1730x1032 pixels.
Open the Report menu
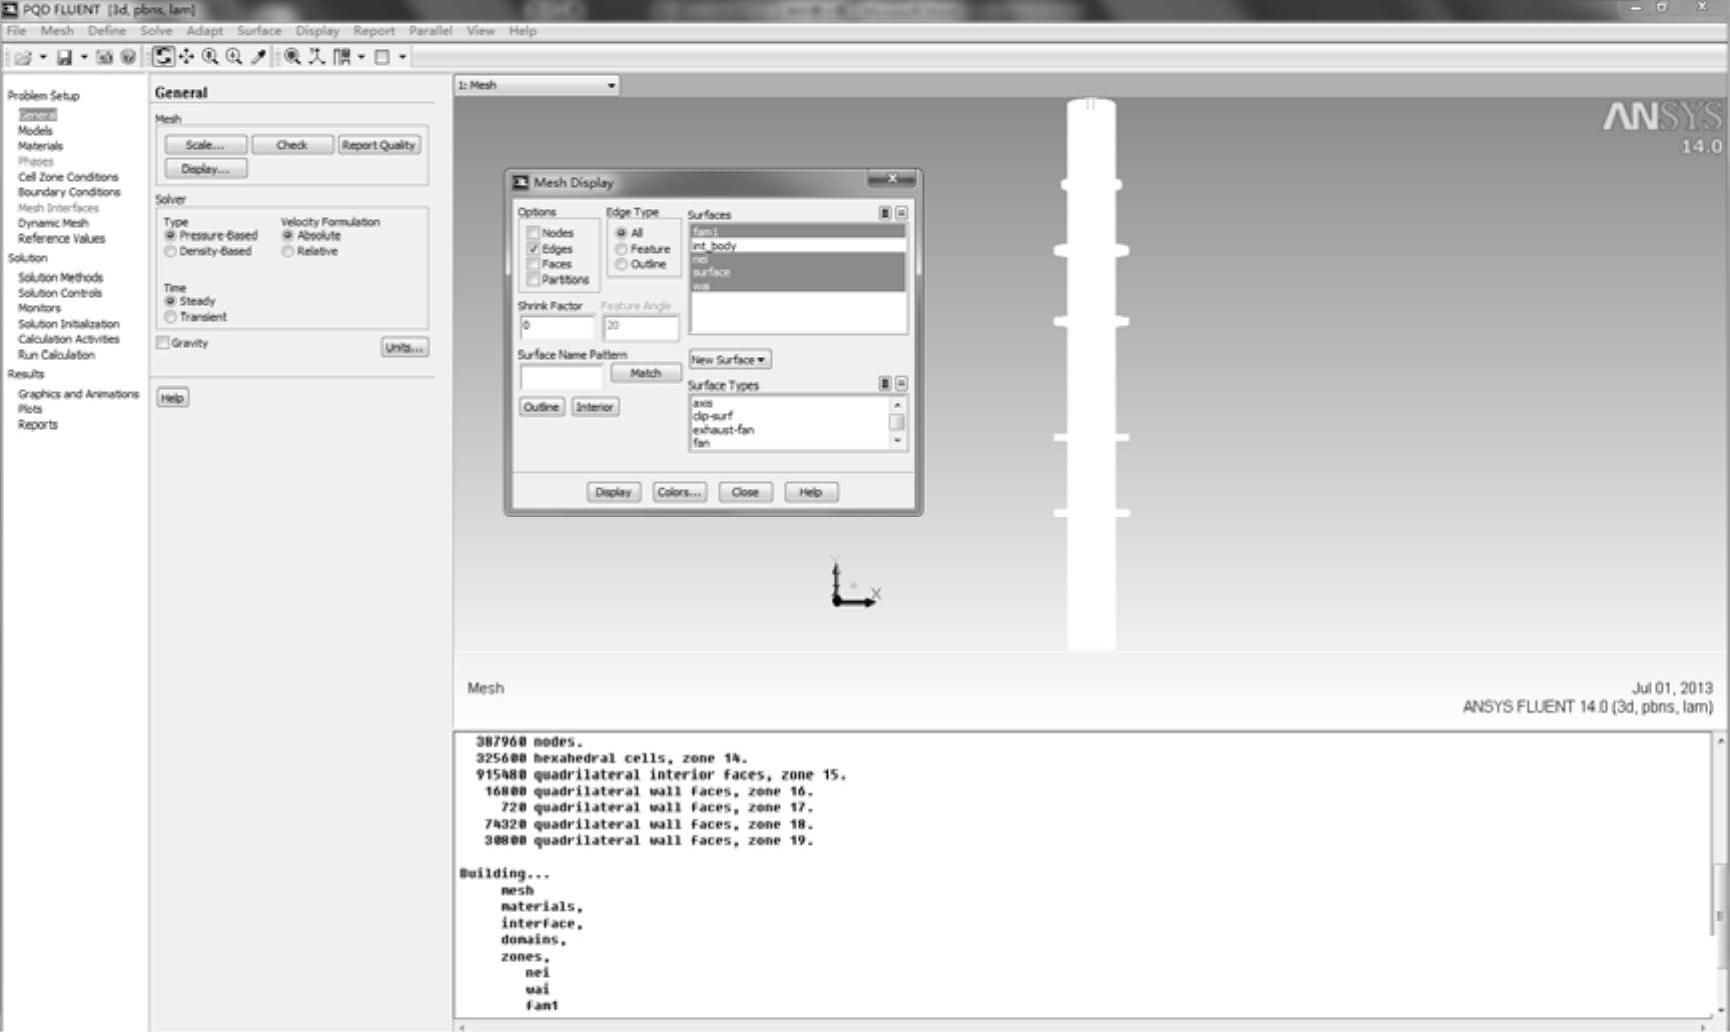374,31
